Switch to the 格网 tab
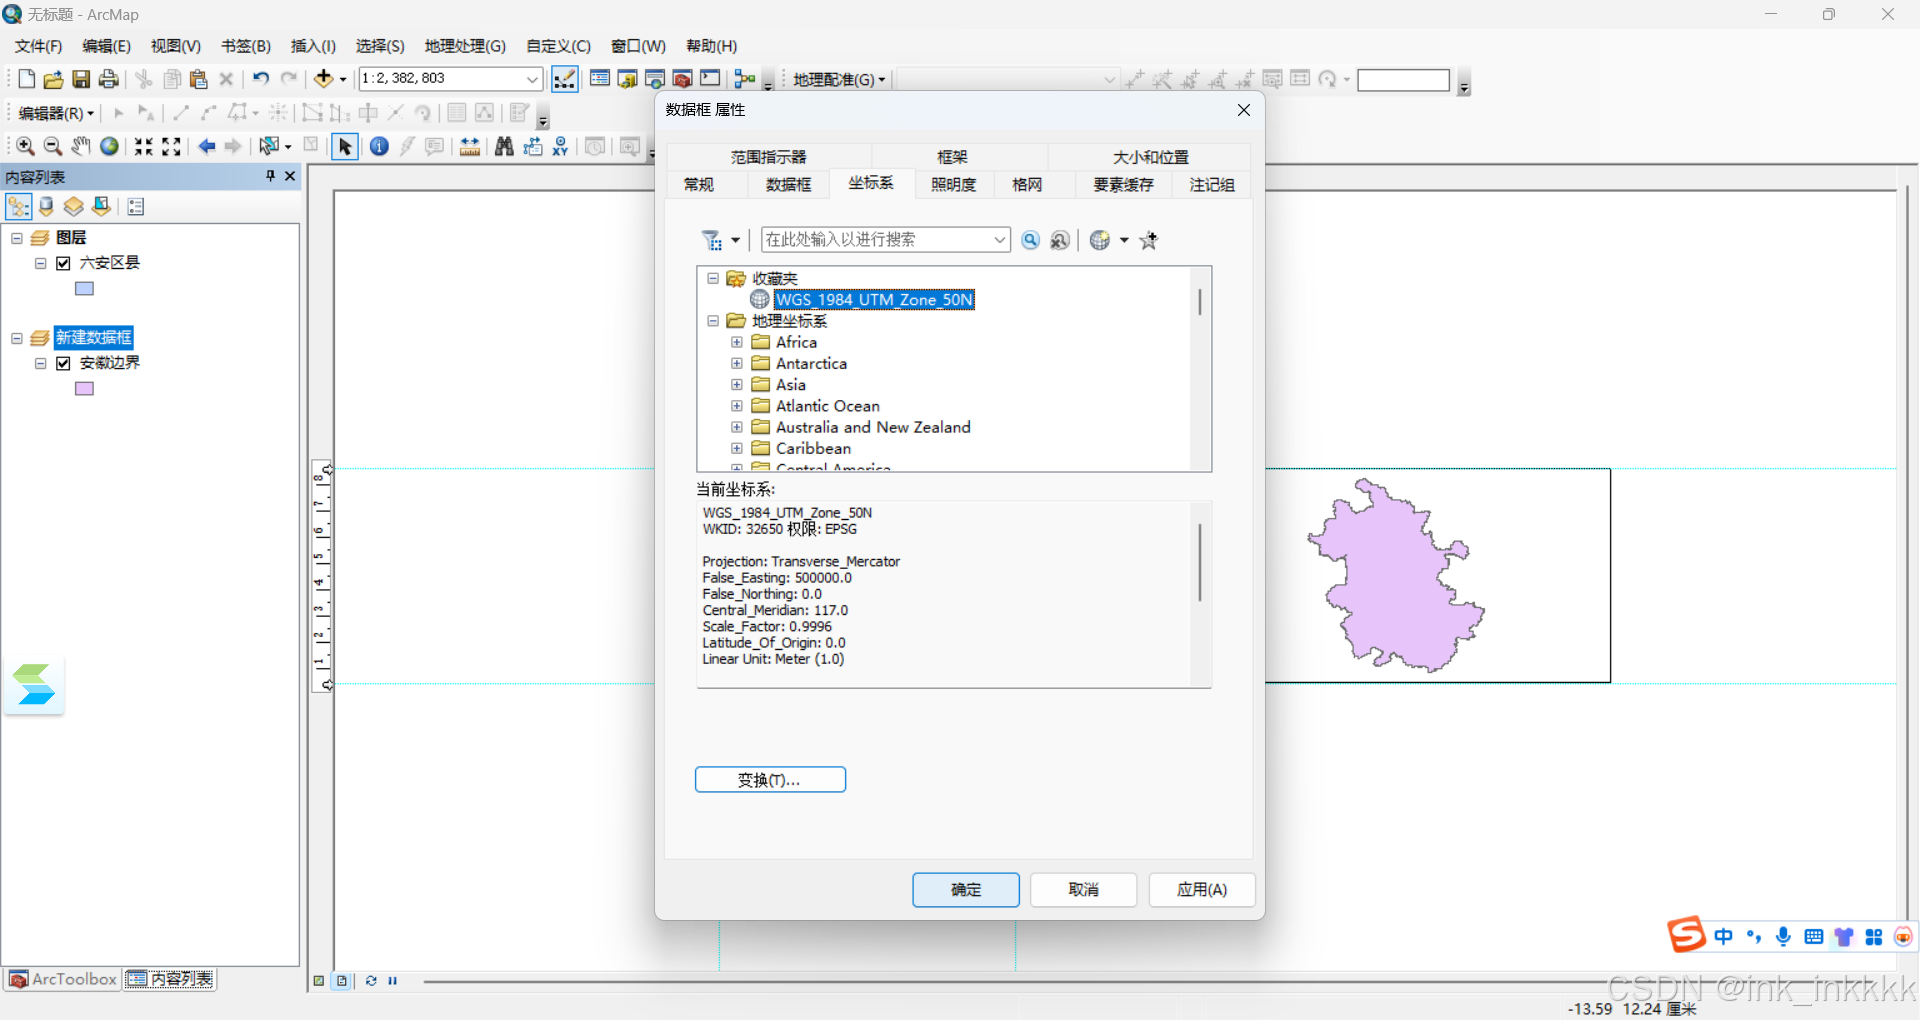This screenshot has width=1920, height=1020. coord(1027,185)
